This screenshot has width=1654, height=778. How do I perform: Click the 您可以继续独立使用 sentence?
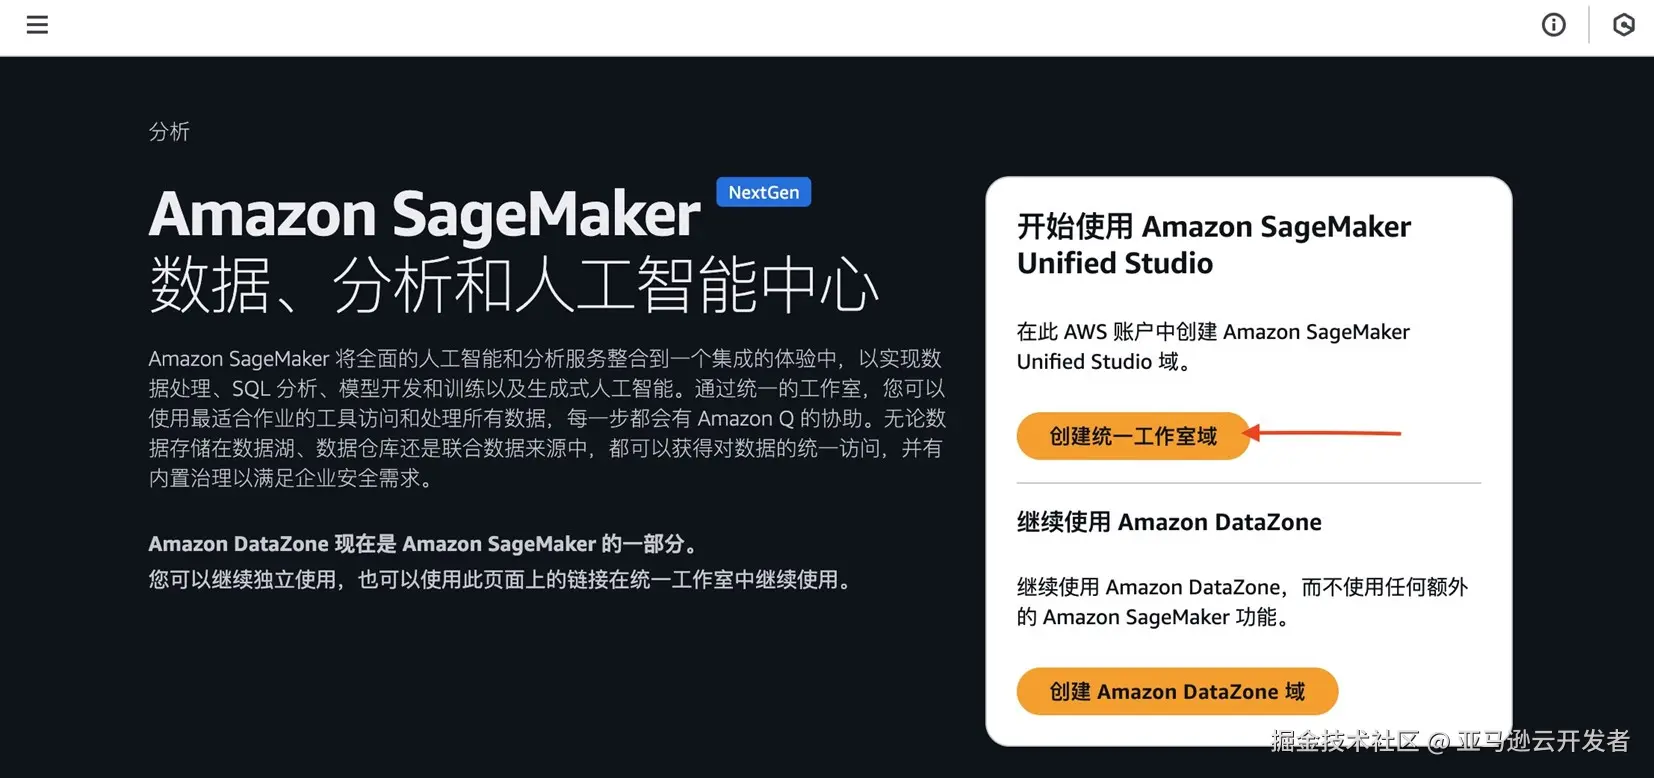(x=500, y=580)
